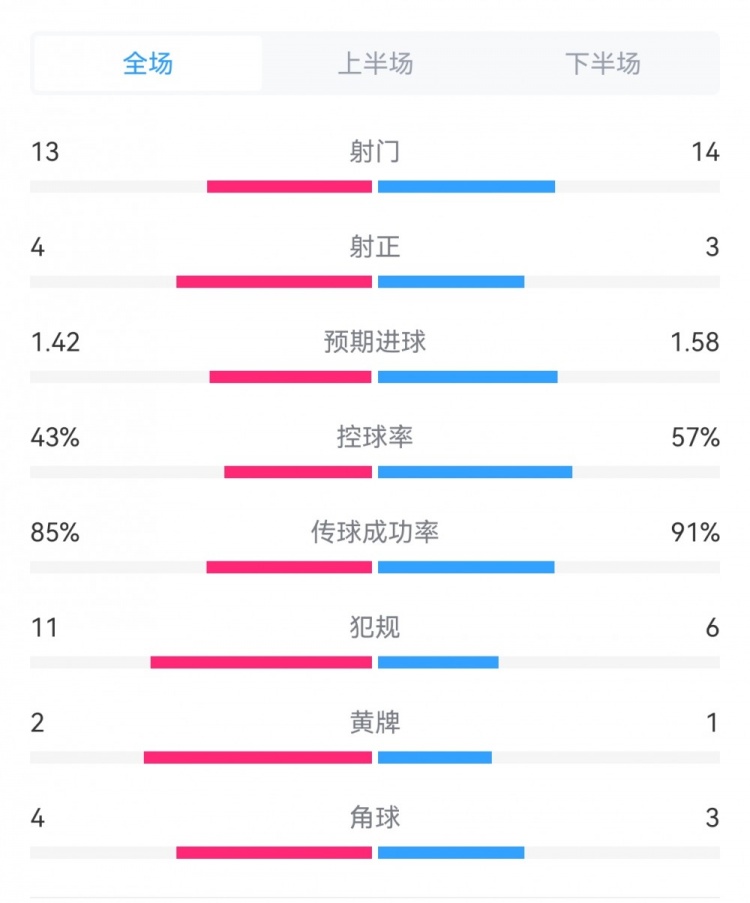750x903 pixels.
Task: Click the 犯规 stat label
Action: coord(375,627)
